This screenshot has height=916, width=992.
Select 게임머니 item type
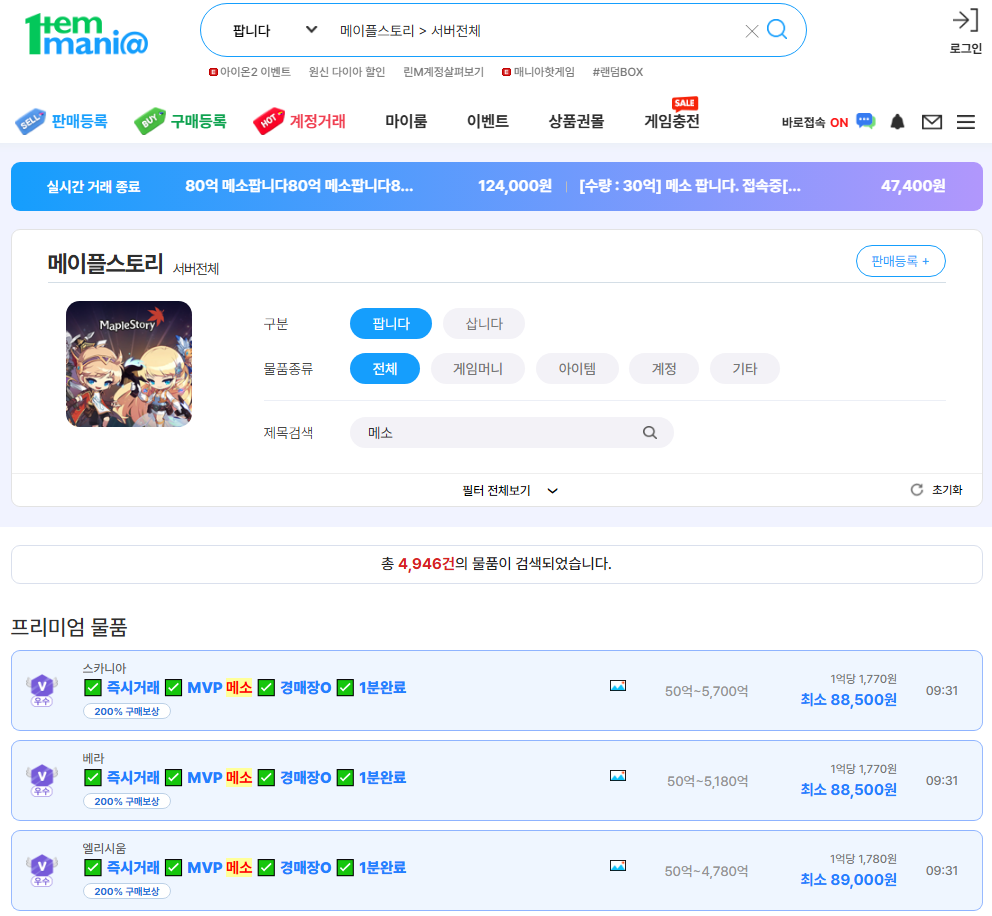(x=478, y=369)
